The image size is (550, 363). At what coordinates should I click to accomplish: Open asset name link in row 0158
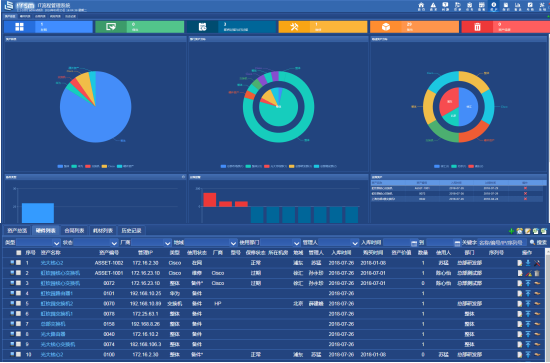[x=53, y=324]
